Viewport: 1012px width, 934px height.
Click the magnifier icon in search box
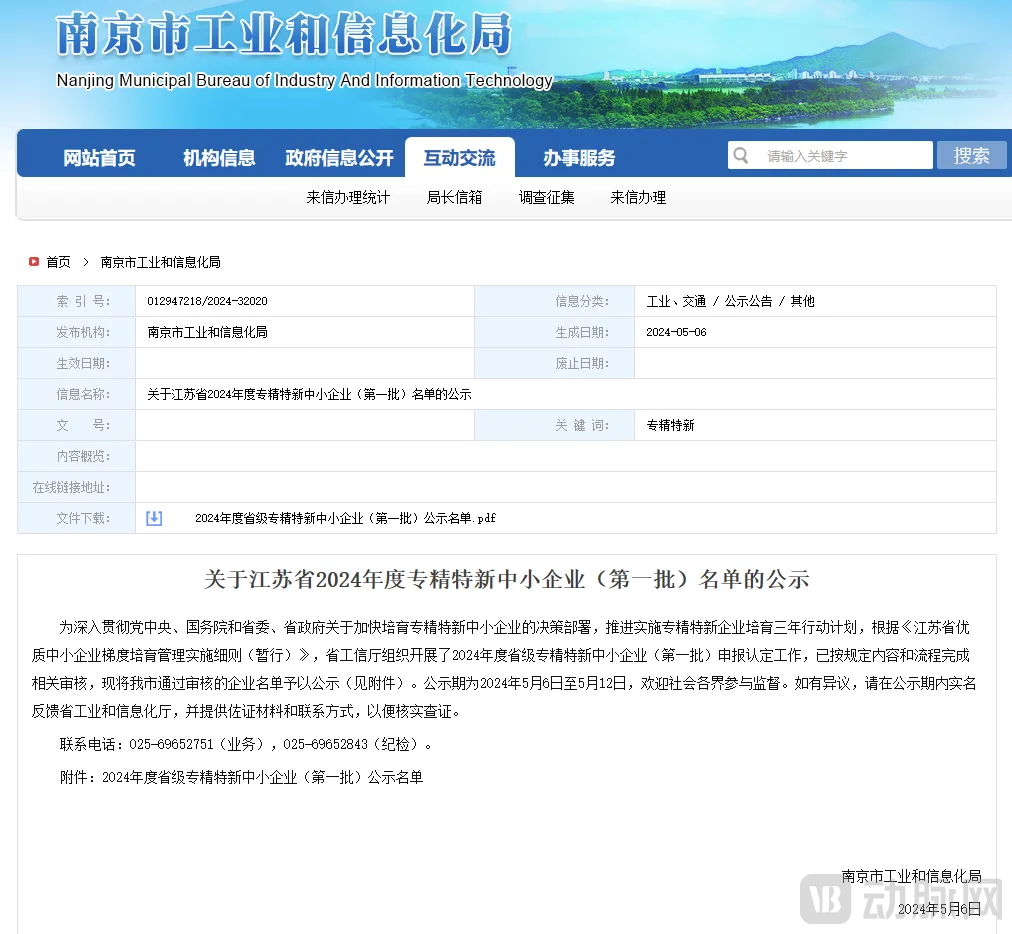pos(741,155)
